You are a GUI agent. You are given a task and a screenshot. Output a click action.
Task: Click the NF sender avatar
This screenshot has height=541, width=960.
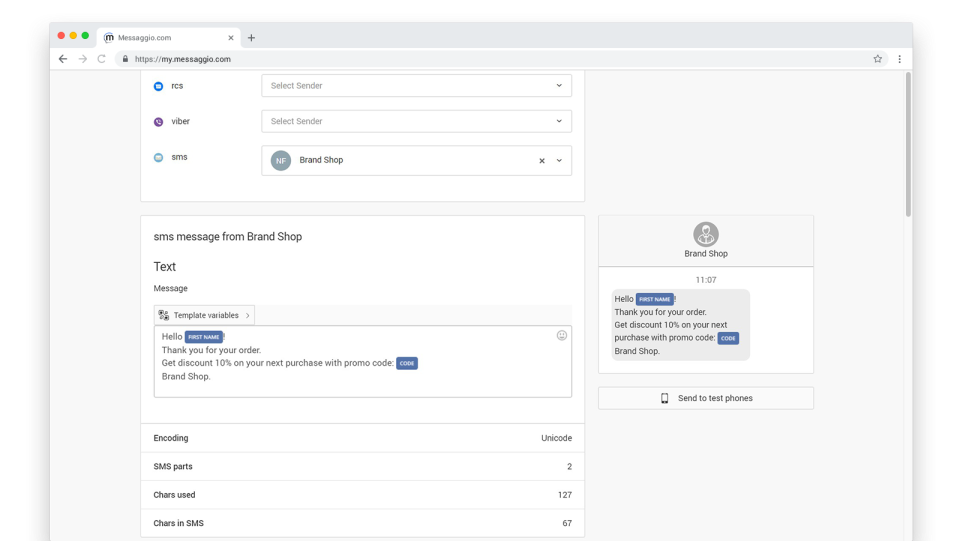[281, 160]
